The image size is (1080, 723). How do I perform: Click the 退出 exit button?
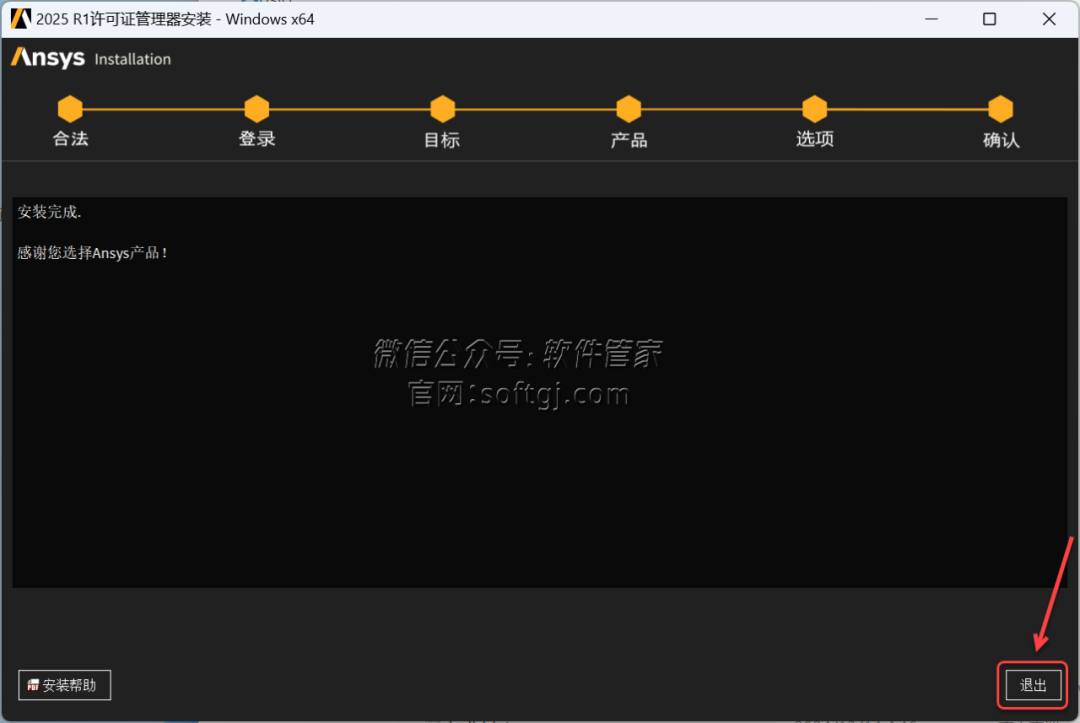coord(1032,685)
